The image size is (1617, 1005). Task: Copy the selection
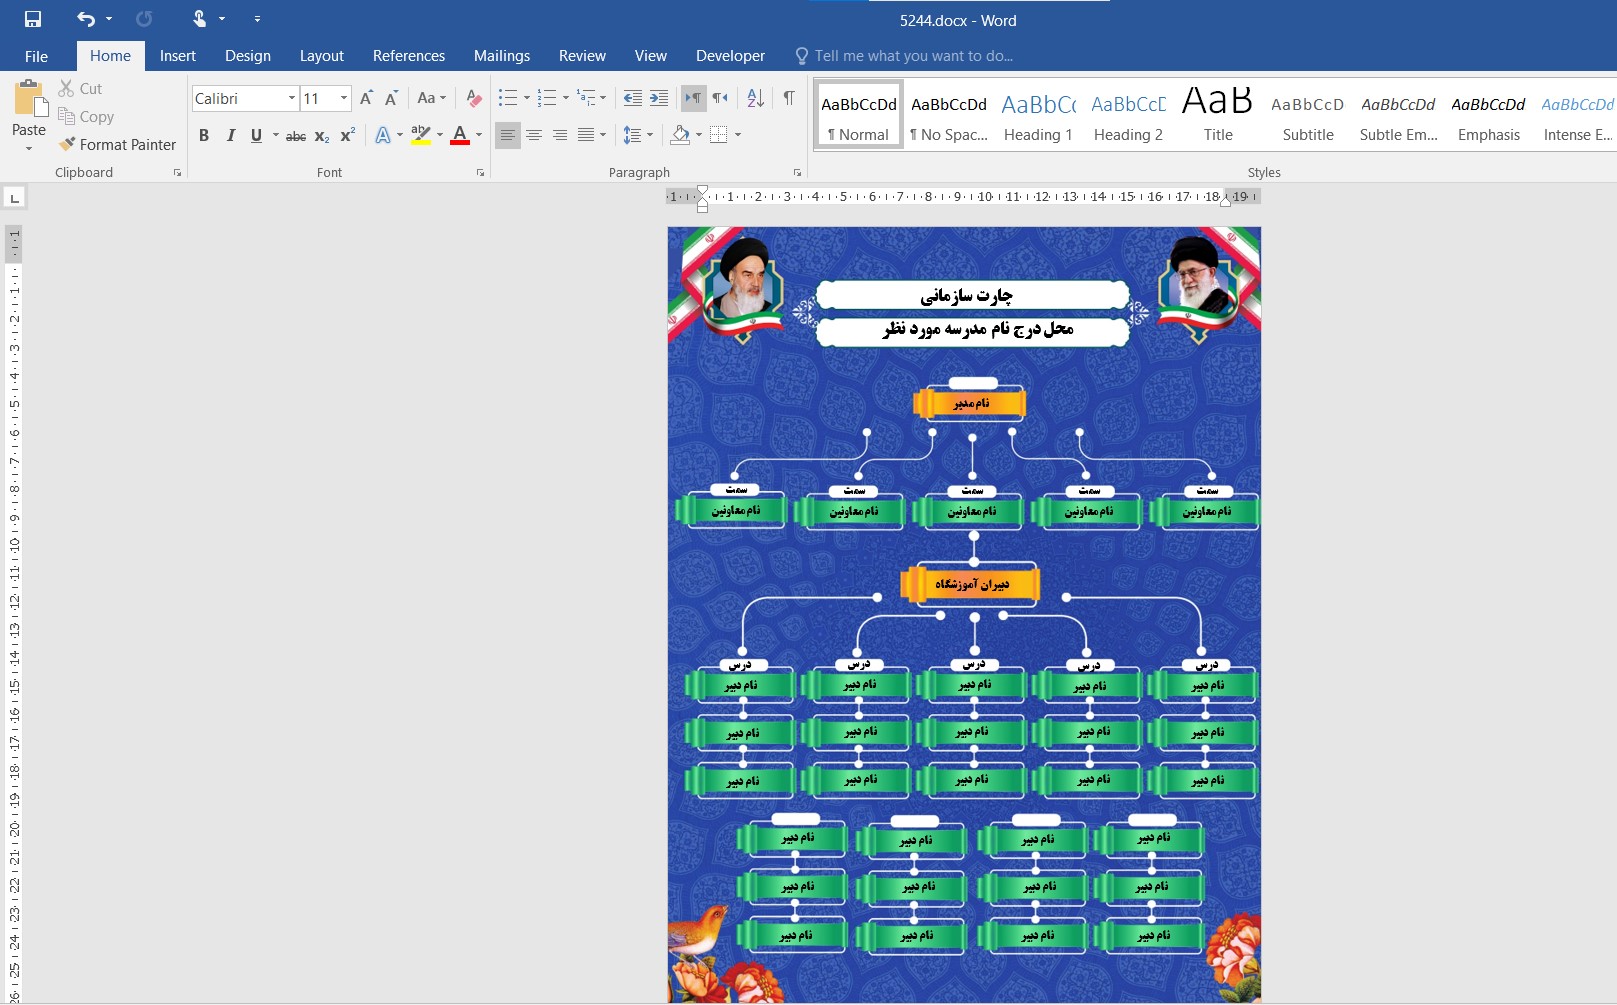point(86,117)
